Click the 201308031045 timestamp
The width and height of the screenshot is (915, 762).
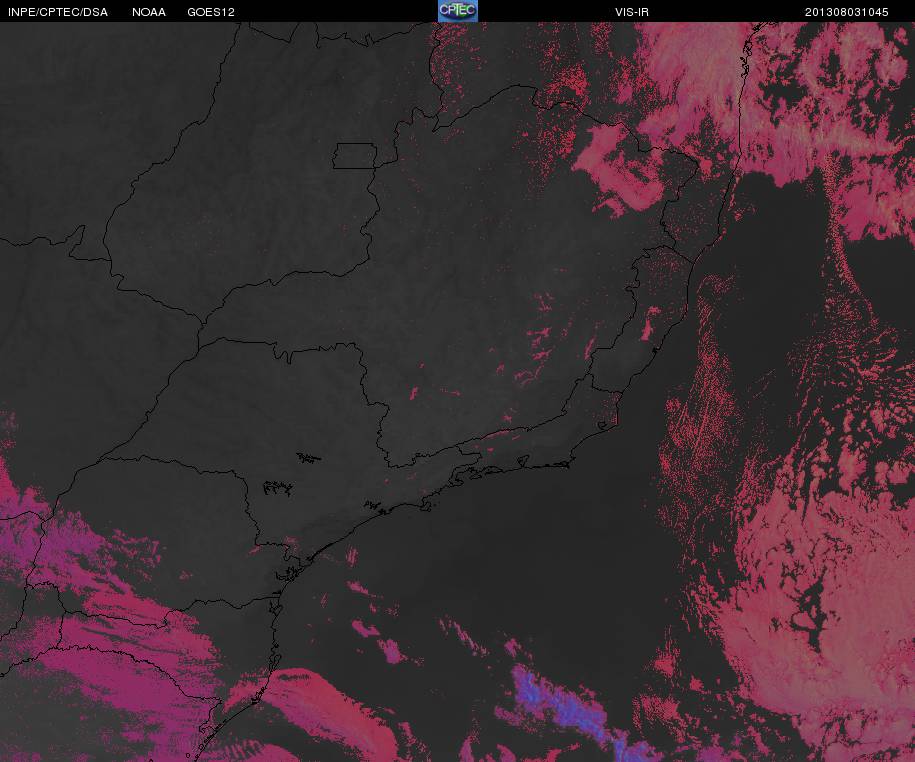tap(846, 12)
